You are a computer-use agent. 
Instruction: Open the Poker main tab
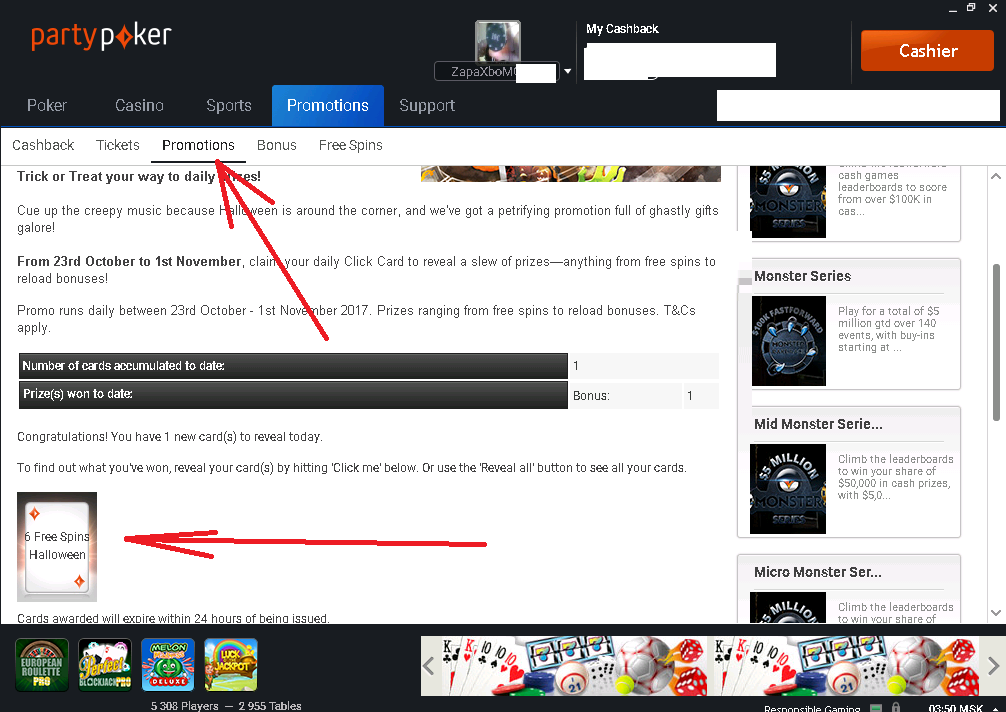[47, 105]
